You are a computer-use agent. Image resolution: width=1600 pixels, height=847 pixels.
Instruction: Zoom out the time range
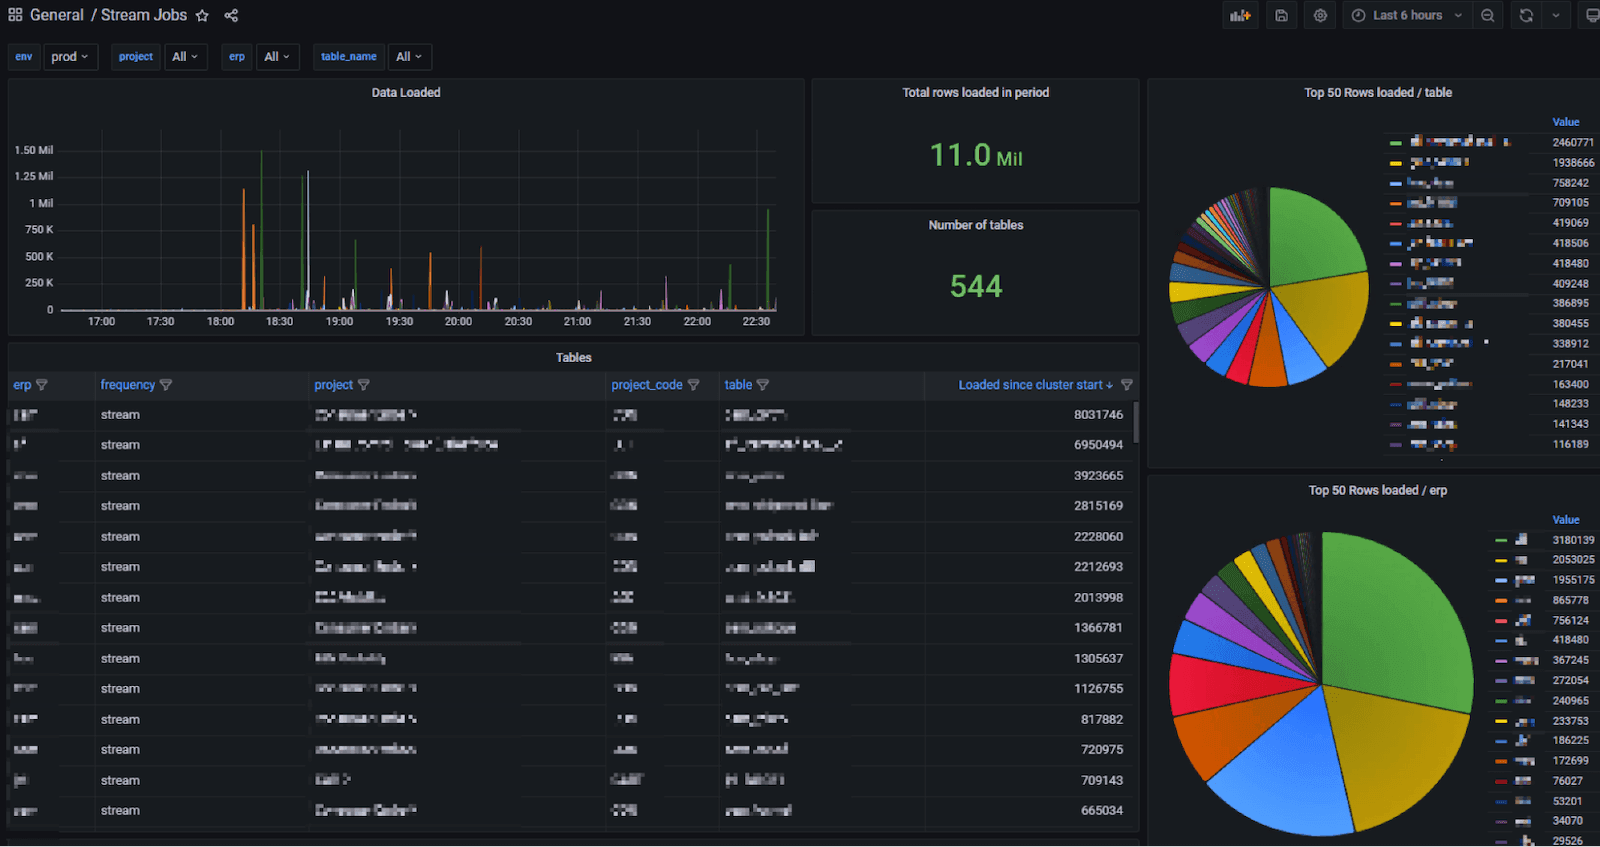pos(1488,15)
